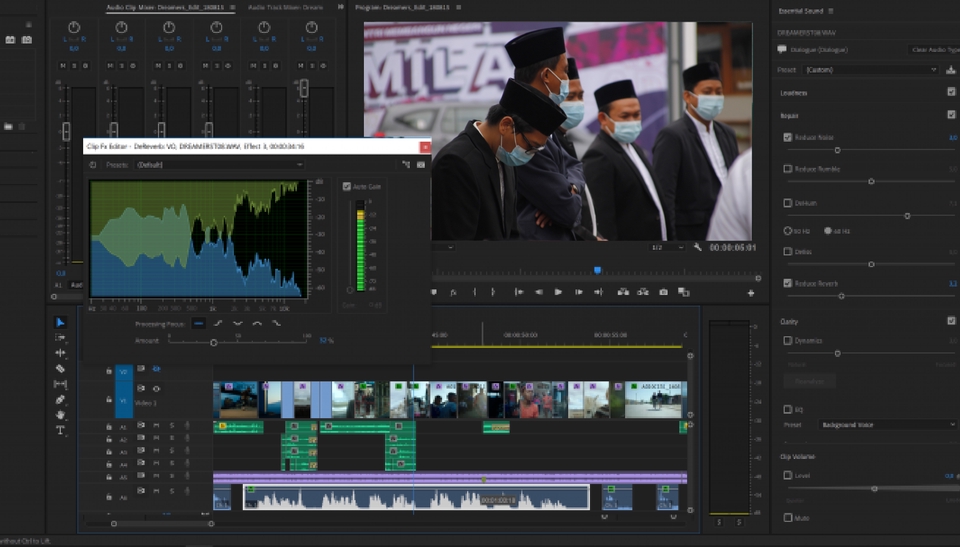Viewport: 960px width, 547px height.
Task: Select the Razor tool
Action: [60, 369]
